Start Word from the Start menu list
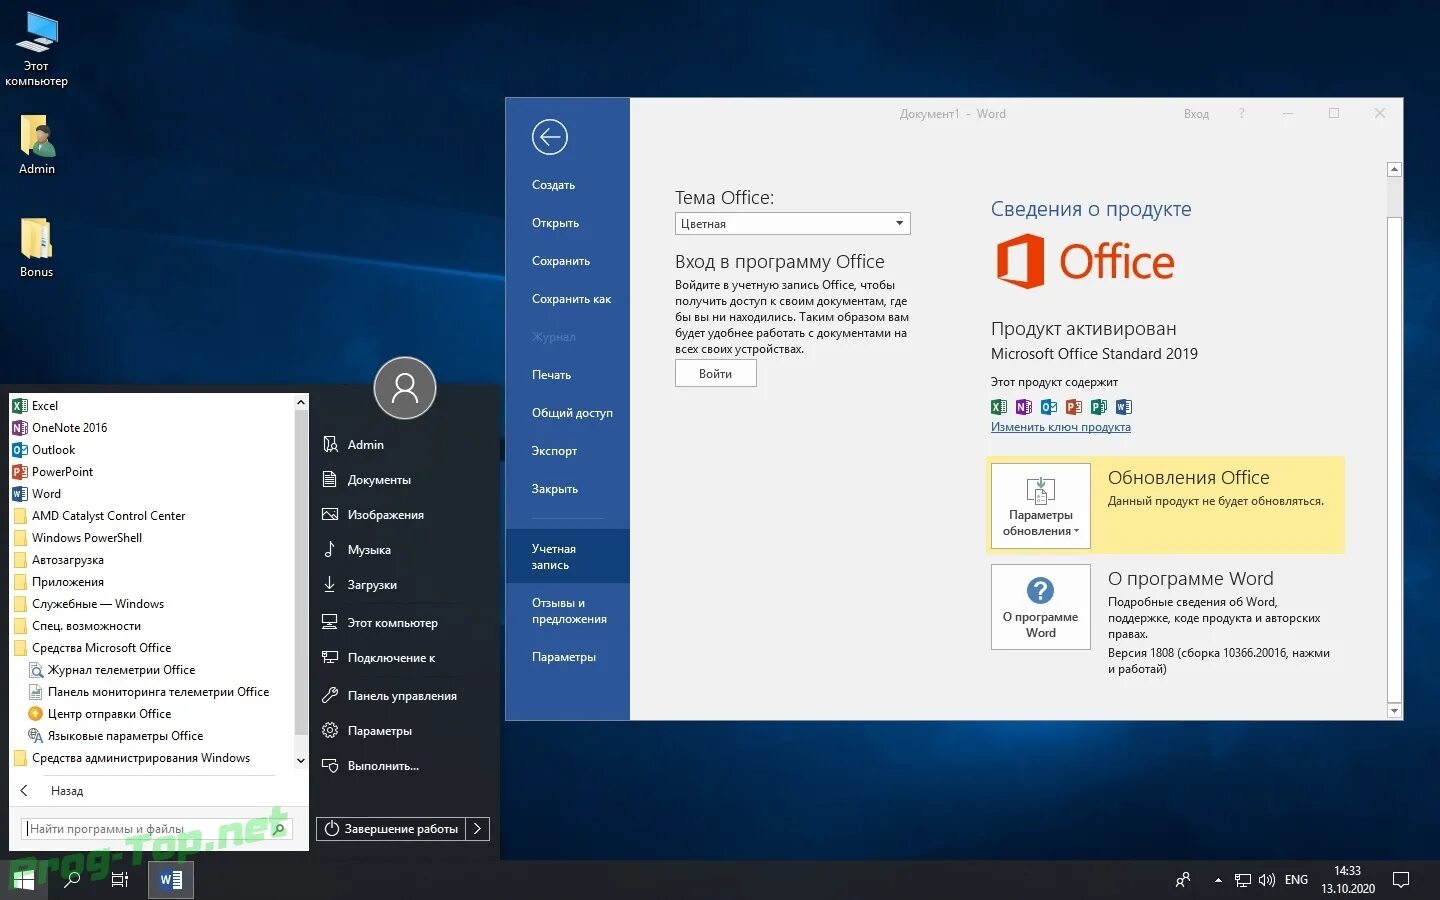 [x=36, y=493]
